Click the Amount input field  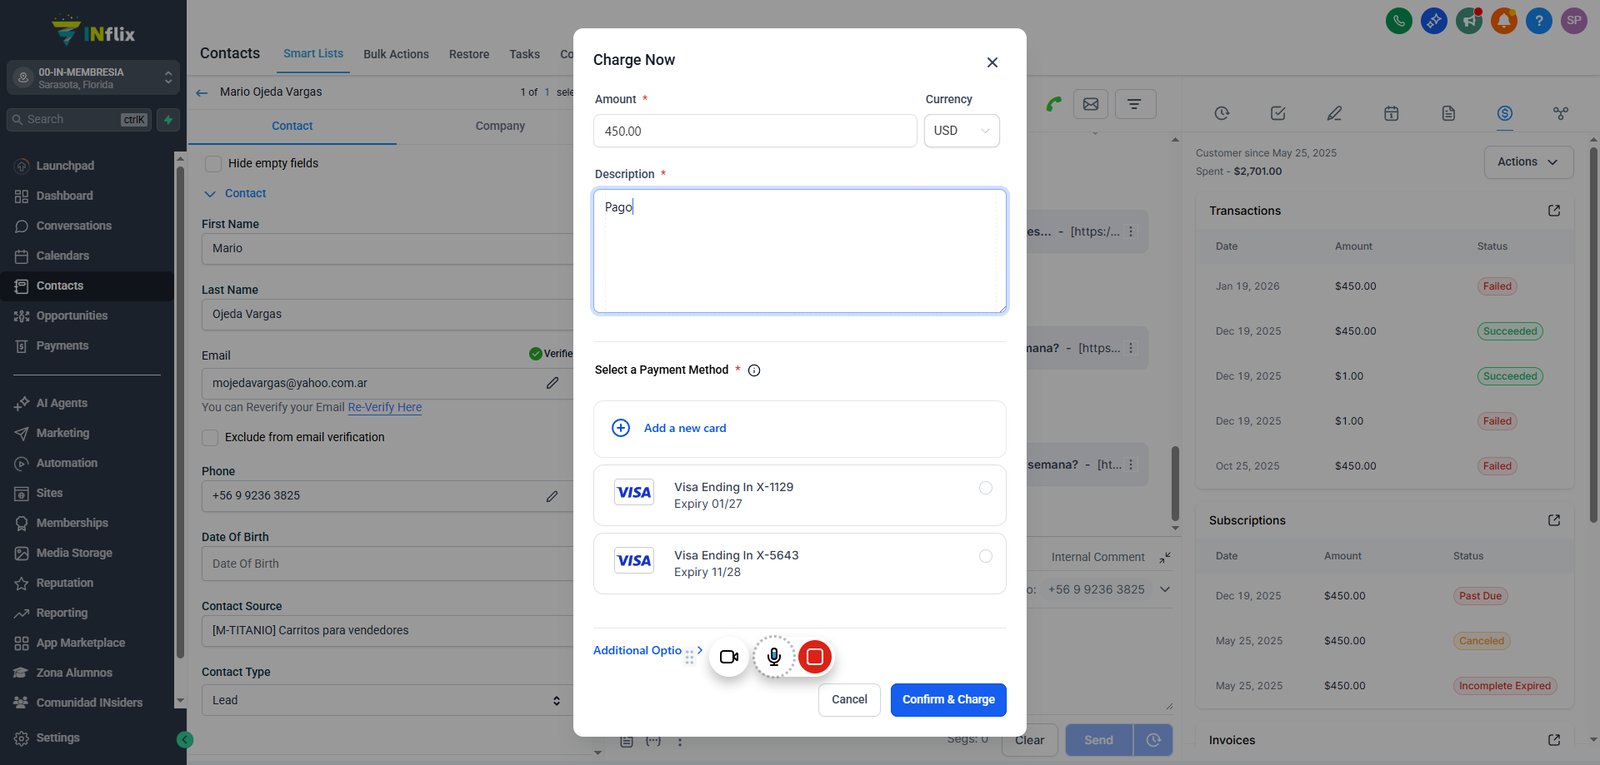755,131
